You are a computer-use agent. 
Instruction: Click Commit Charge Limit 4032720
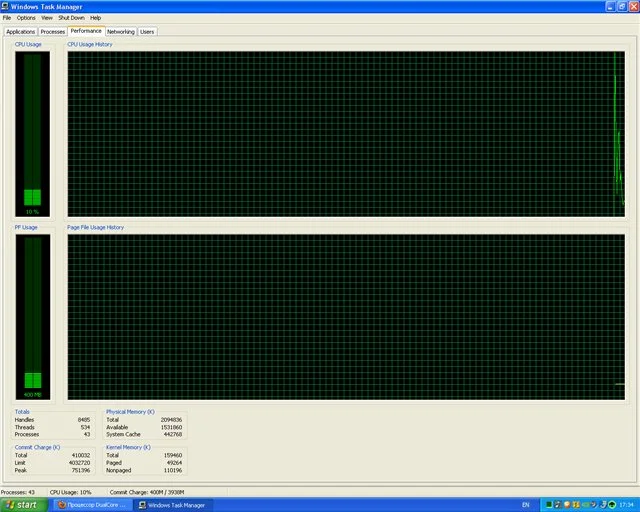(x=80, y=463)
